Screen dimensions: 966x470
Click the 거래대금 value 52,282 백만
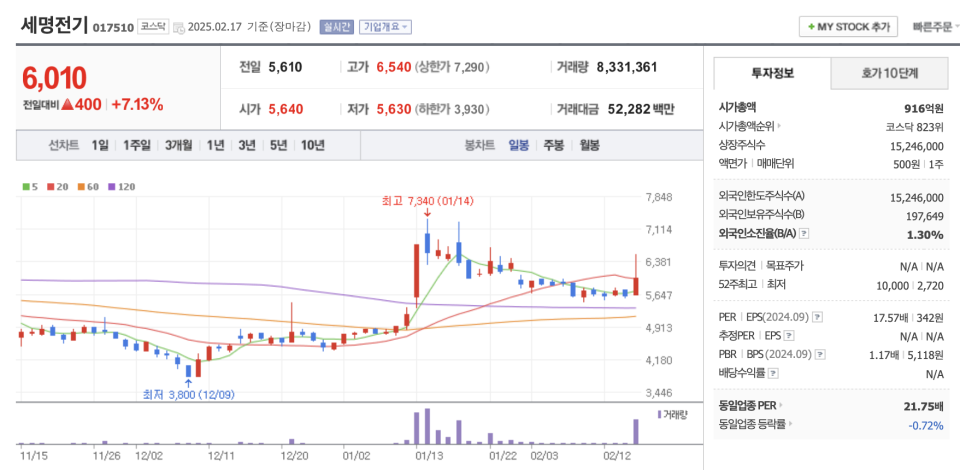(641, 110)
